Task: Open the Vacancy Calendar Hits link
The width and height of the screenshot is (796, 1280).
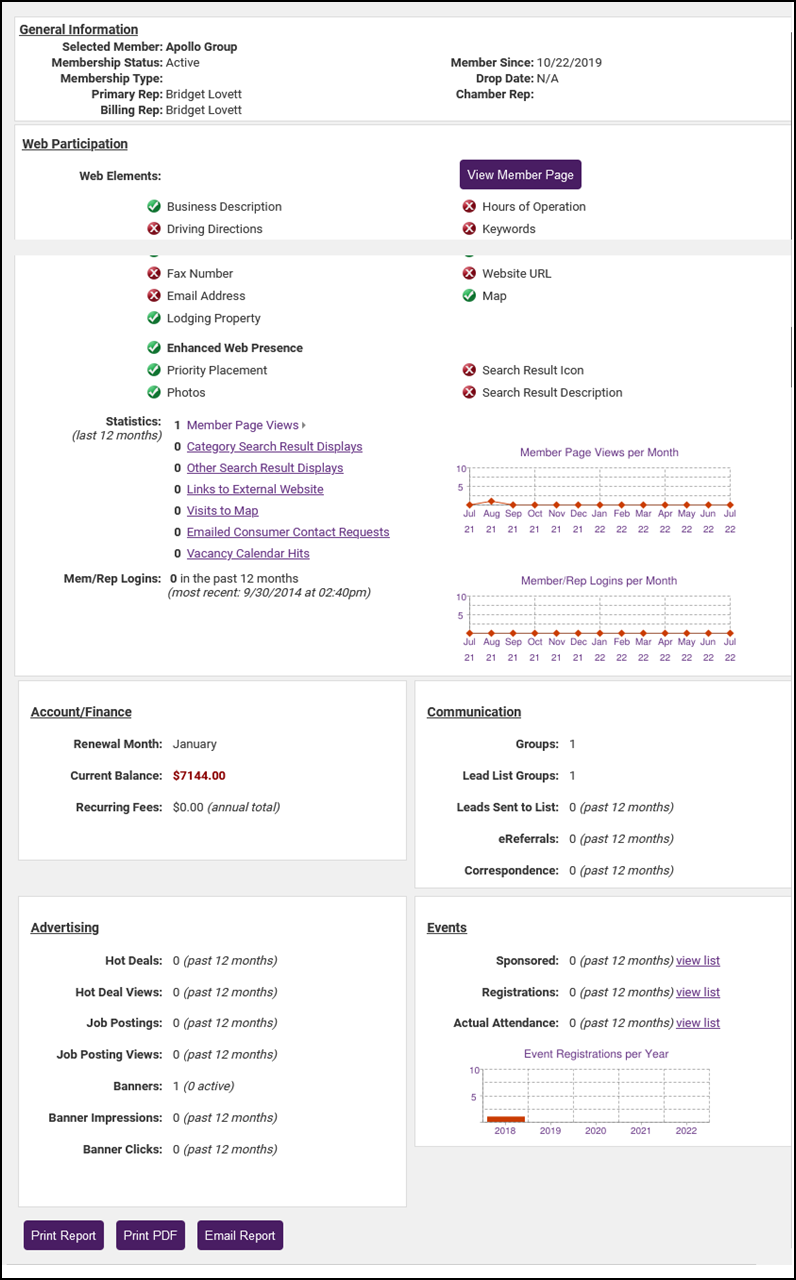Action: (248, 554)
